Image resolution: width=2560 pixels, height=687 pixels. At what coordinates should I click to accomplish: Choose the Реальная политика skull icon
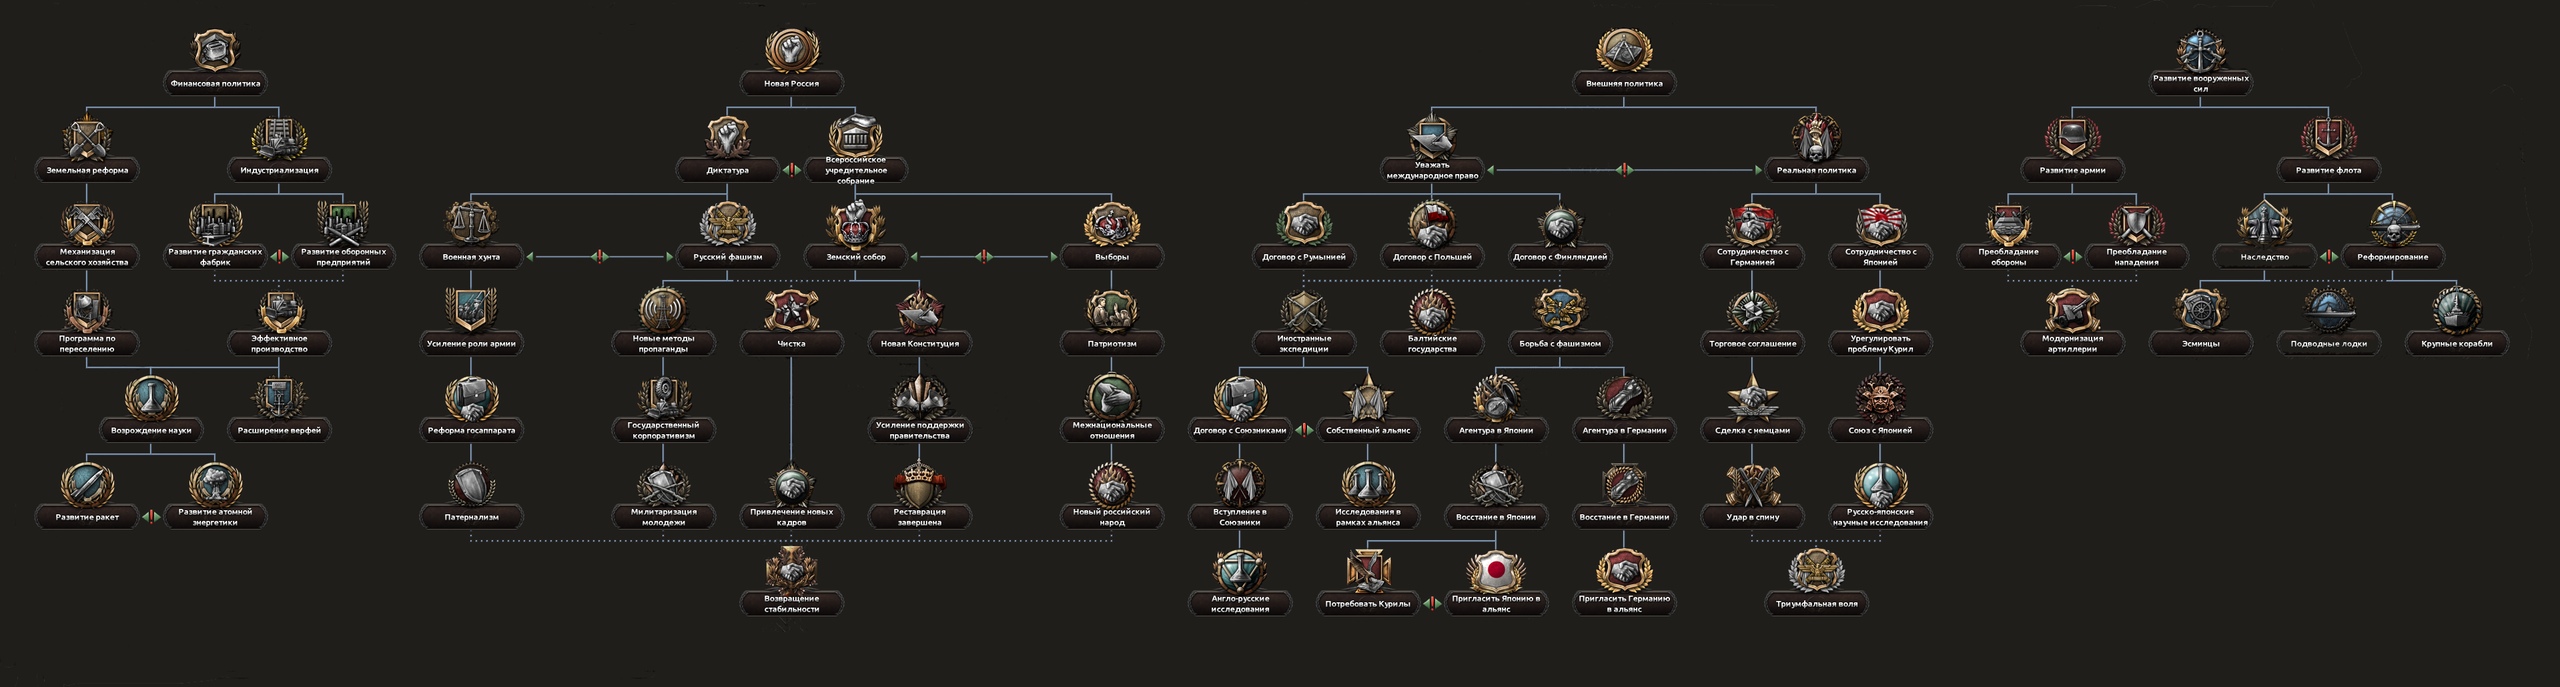pos(1816,138)
